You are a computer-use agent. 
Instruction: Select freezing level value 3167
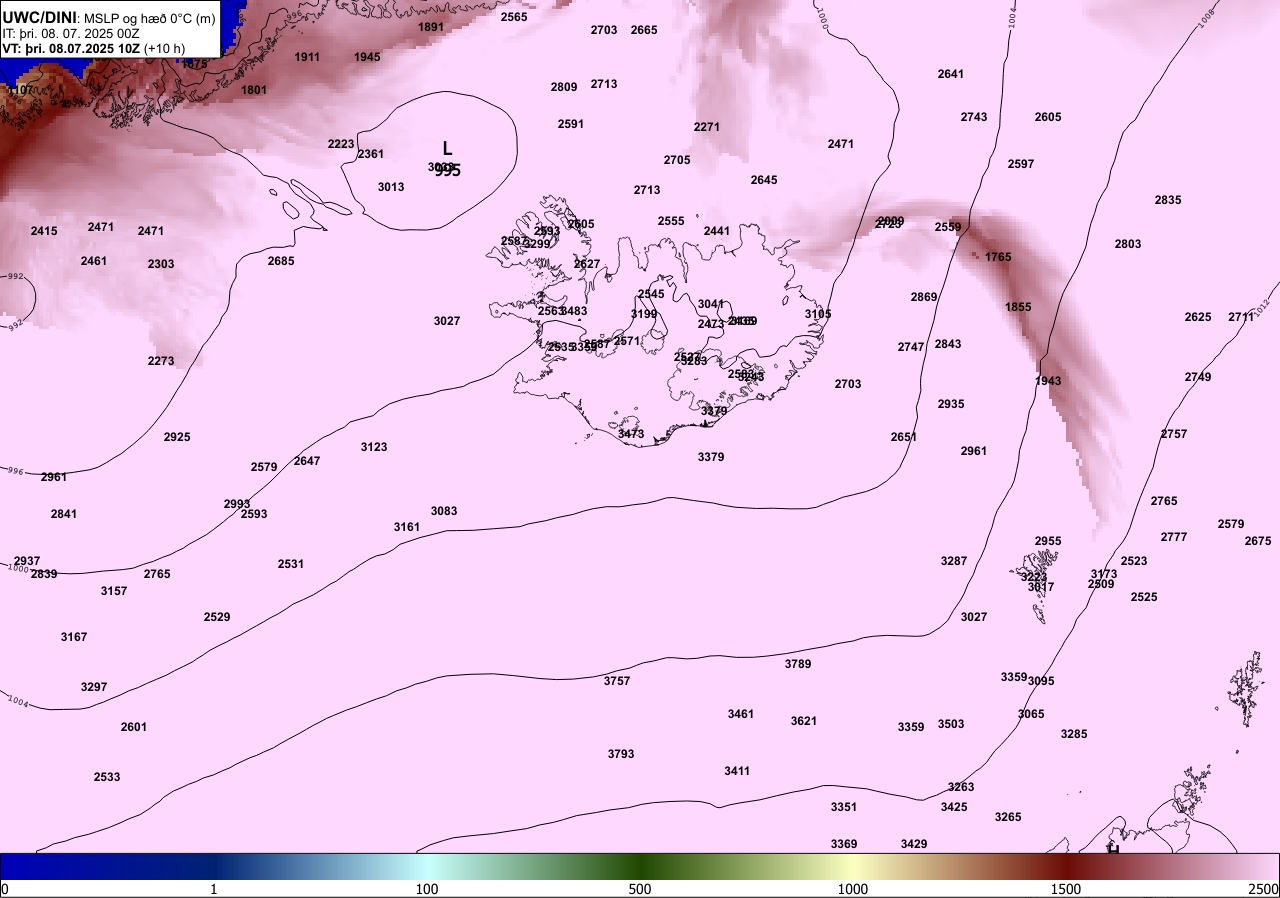(x=74, y=637)
